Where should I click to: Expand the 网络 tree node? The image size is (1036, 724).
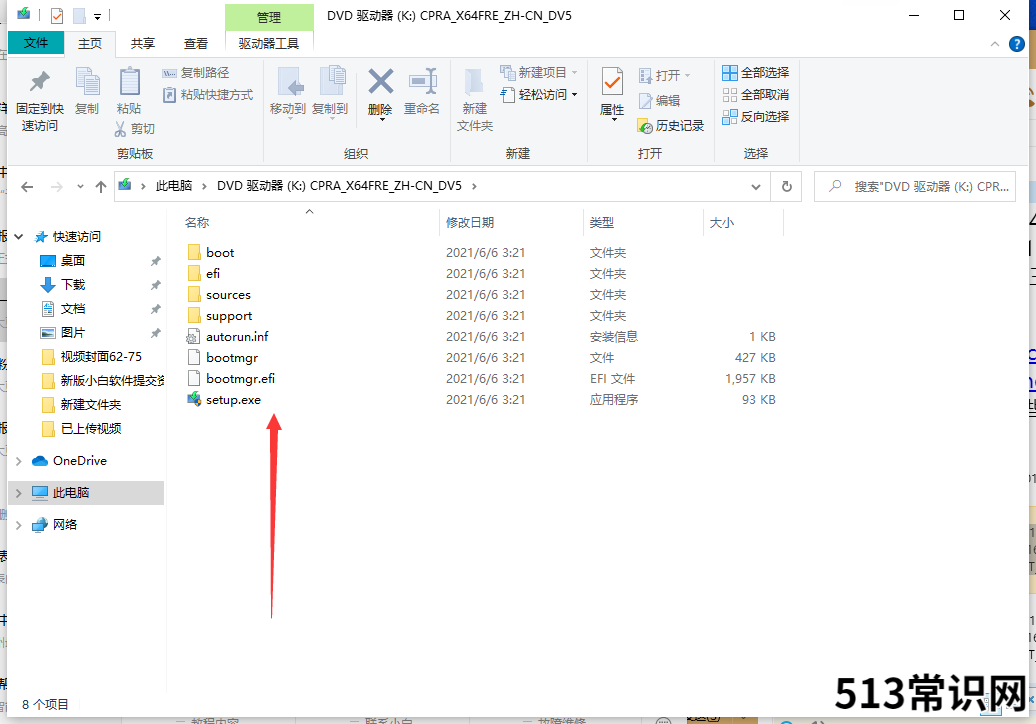18,525
